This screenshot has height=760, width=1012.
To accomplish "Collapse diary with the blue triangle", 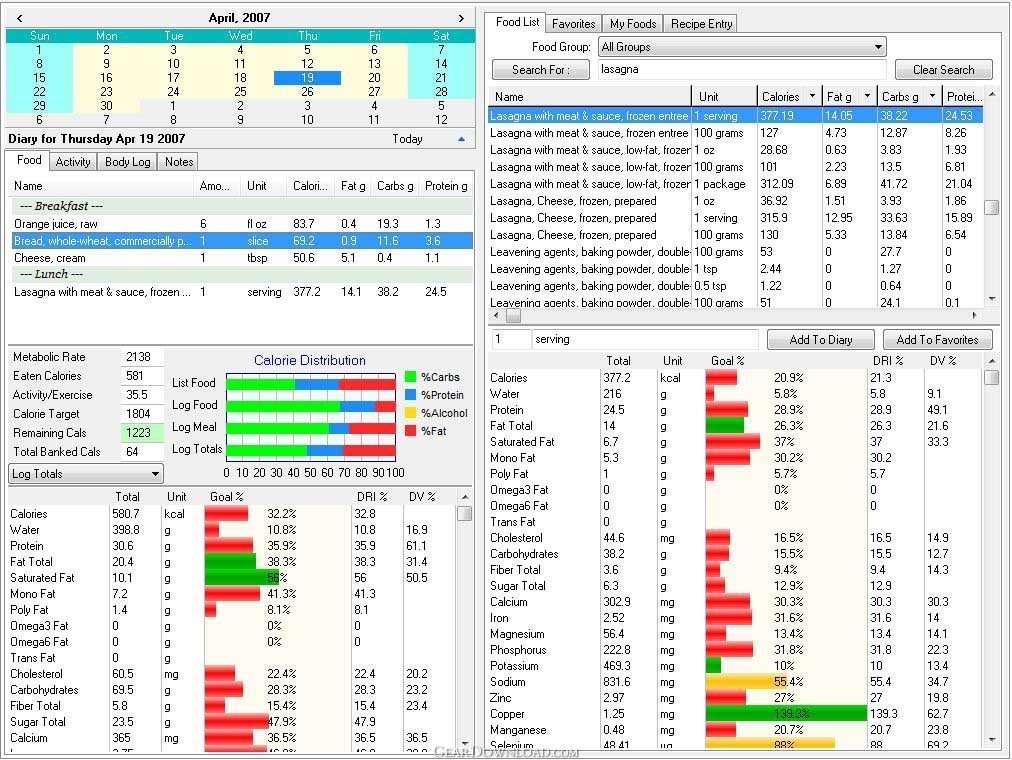I will [461, 139].
